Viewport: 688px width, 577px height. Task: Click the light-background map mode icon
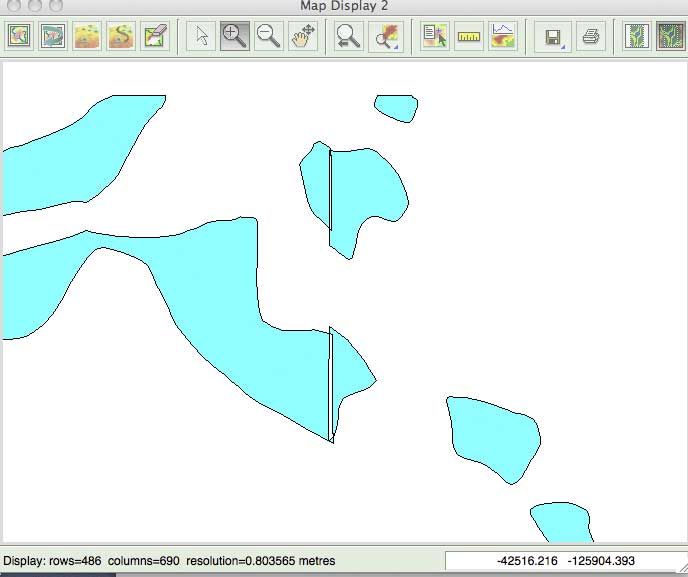coord(637,36)
